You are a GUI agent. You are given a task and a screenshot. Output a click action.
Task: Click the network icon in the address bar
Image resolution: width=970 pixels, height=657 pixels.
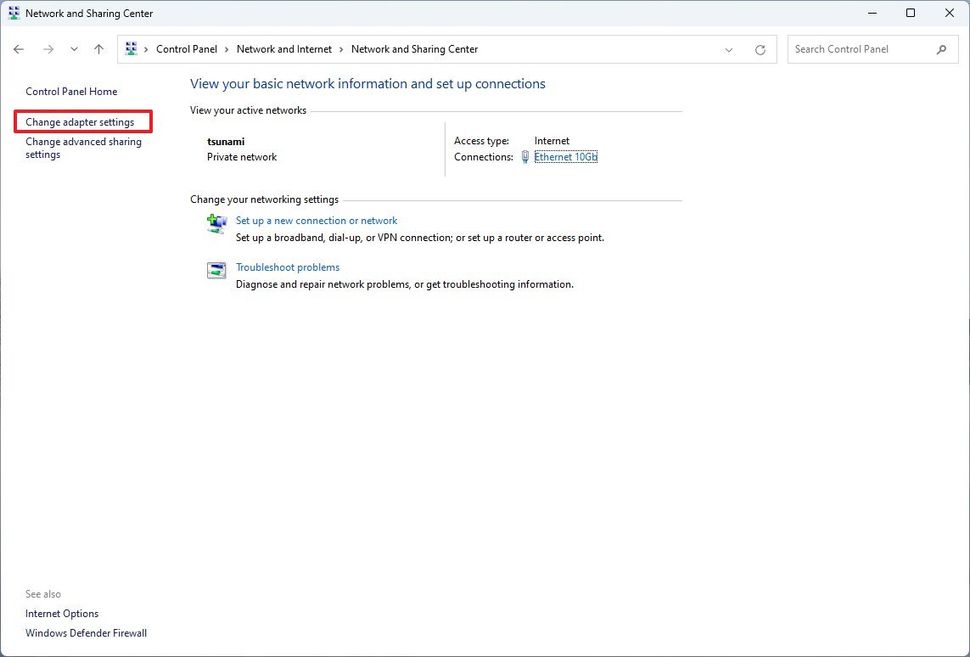click(x=130, y=48)
